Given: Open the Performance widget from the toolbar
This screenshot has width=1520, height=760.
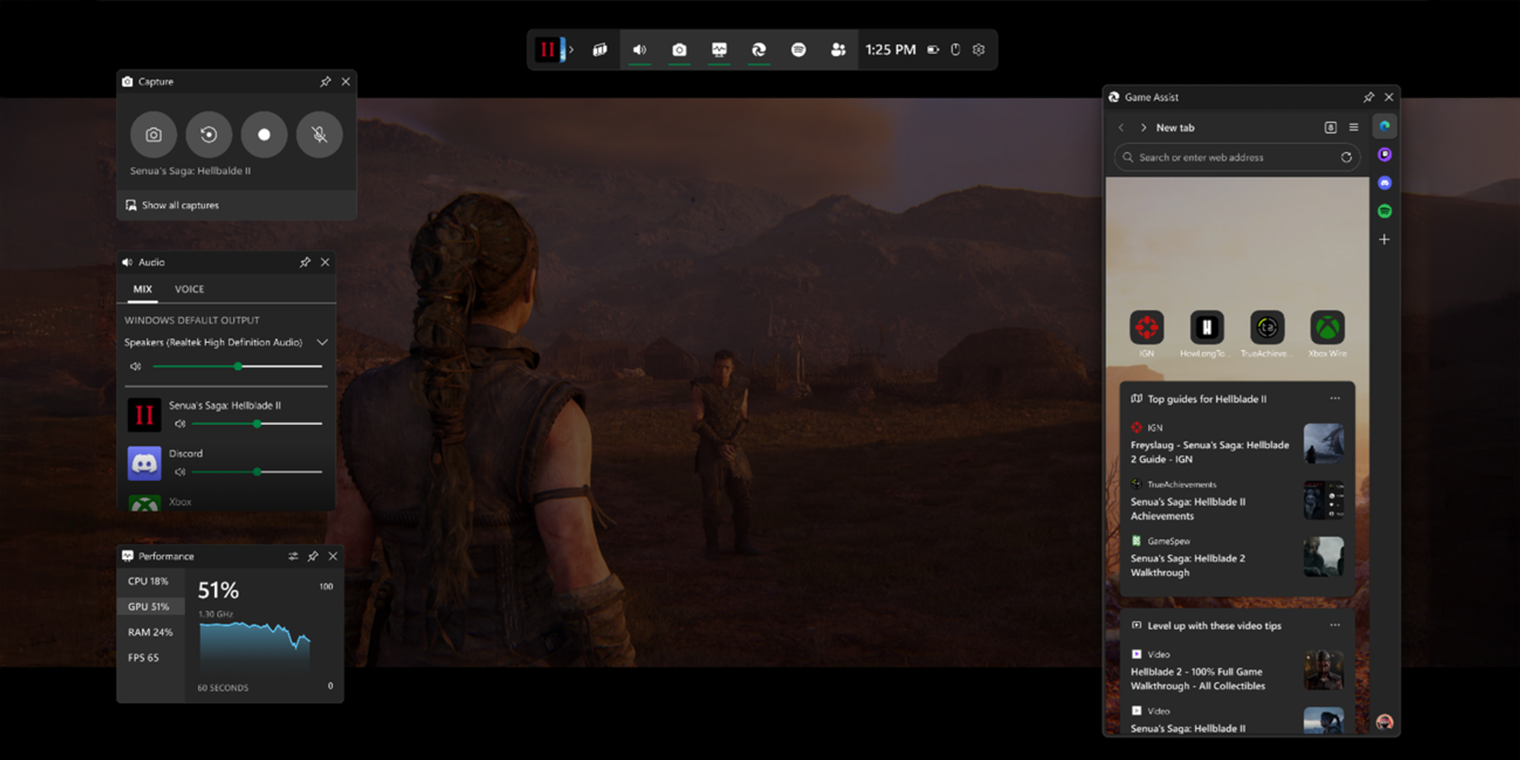Looking at the screenshot, I should point(719,49).
